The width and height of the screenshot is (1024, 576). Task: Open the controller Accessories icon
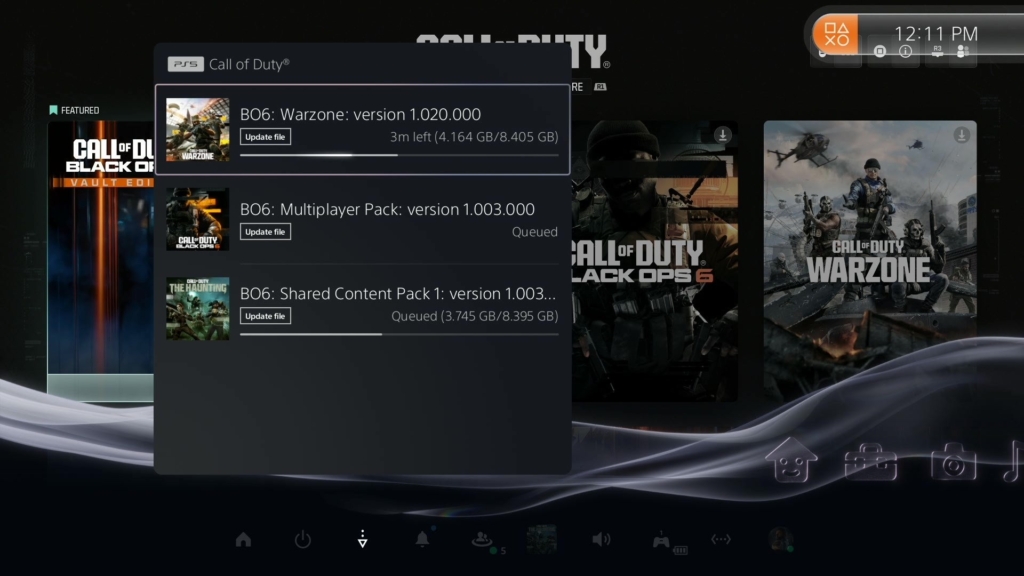coord(661,540)
